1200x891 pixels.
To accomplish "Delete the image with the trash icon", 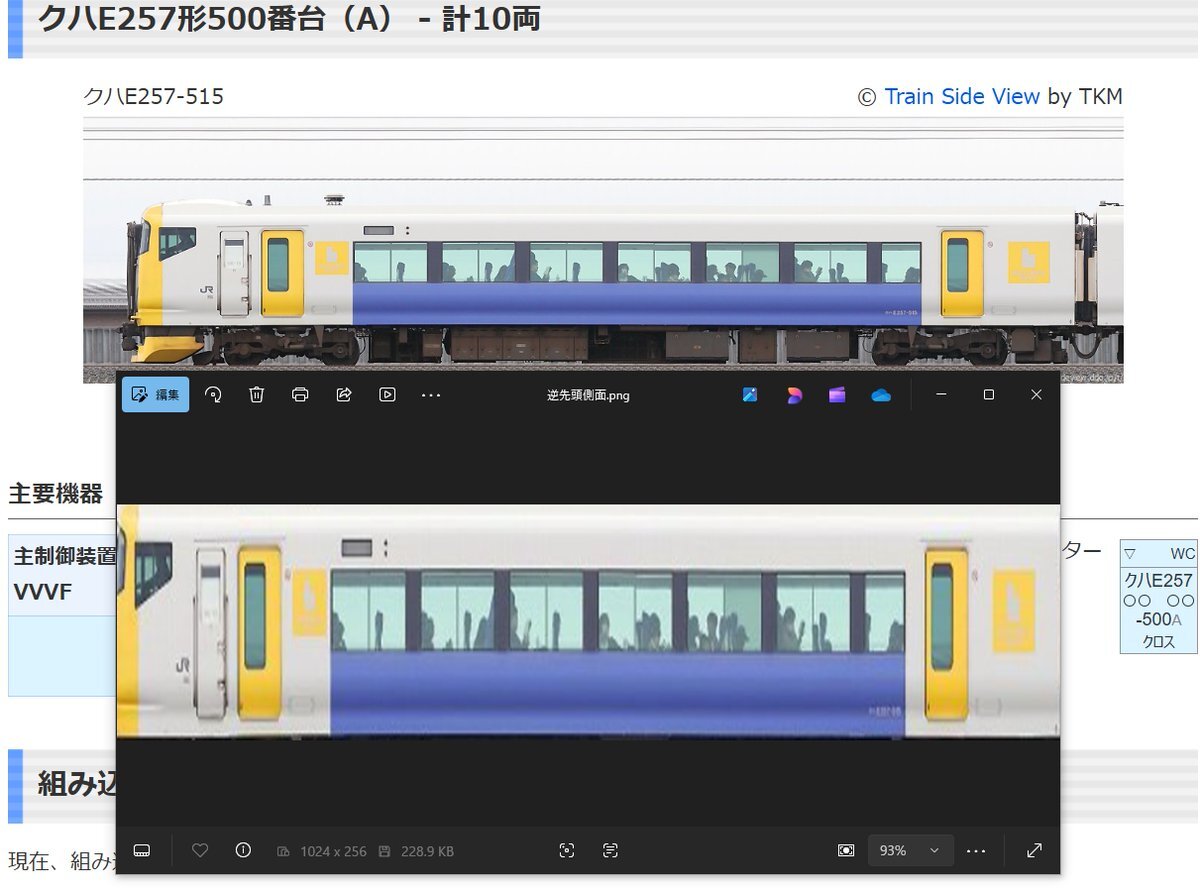I will tap(257, 395).
